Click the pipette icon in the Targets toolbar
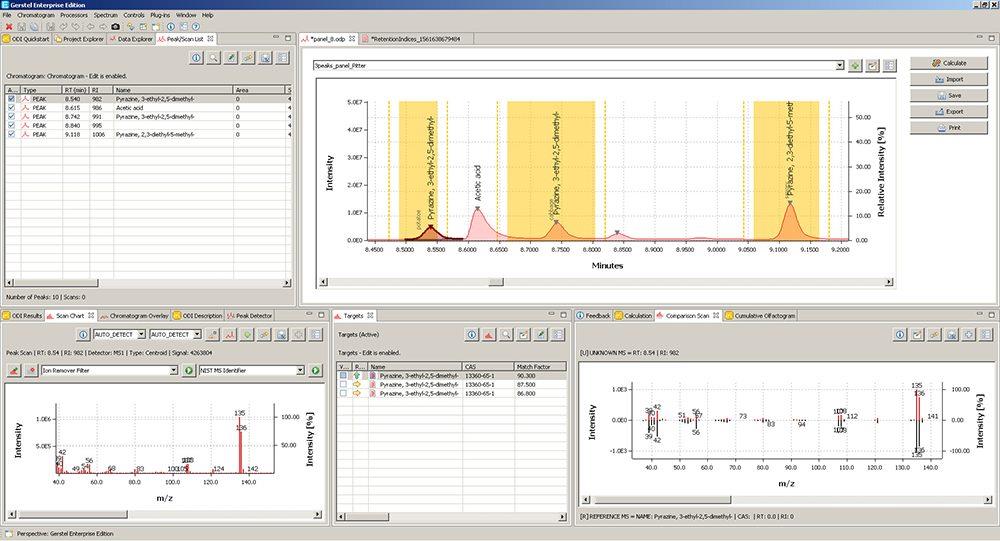 click(x=540, y=334)
